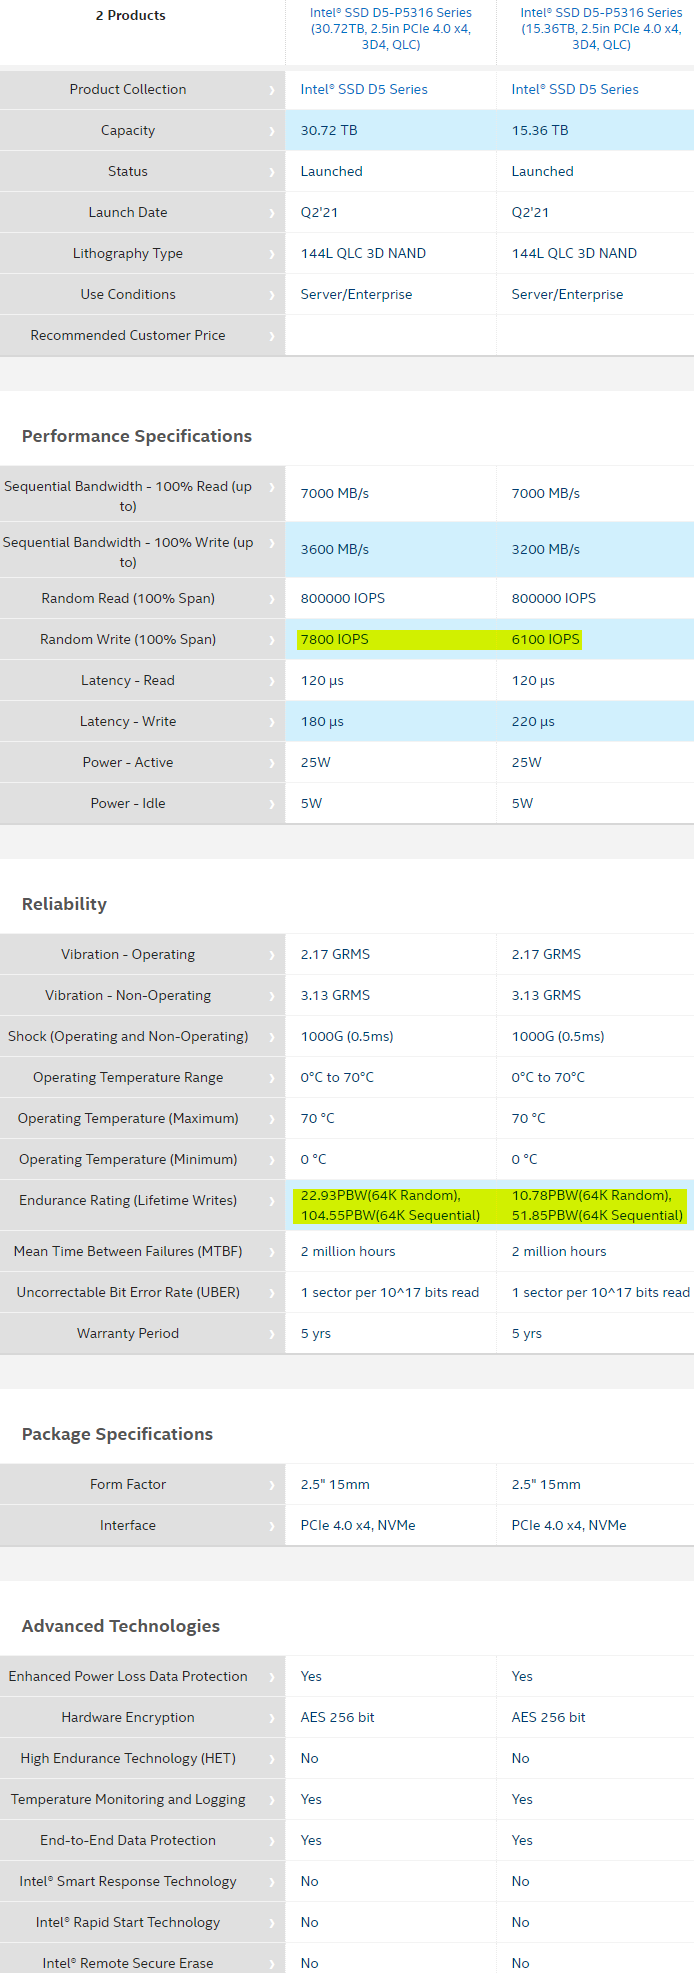Click the Performance Specifications section heading
This screenshot has height=1973, width=694.
(x=137, y=436)
